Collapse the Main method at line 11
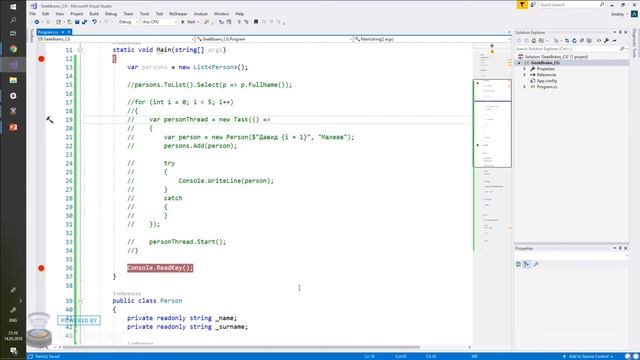The width and height of the screenshot is (640, 360). 80,50
